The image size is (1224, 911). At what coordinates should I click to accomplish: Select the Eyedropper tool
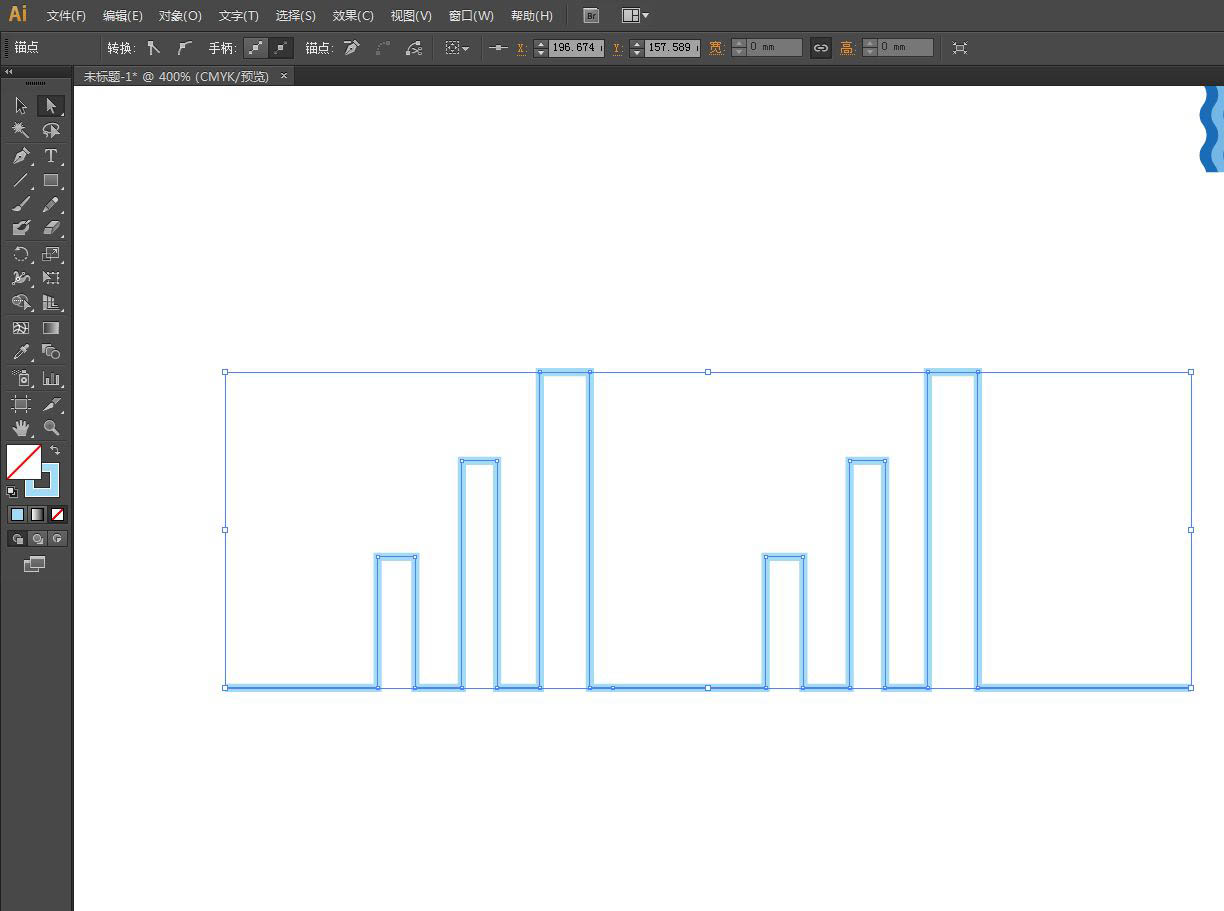[21, 352]
